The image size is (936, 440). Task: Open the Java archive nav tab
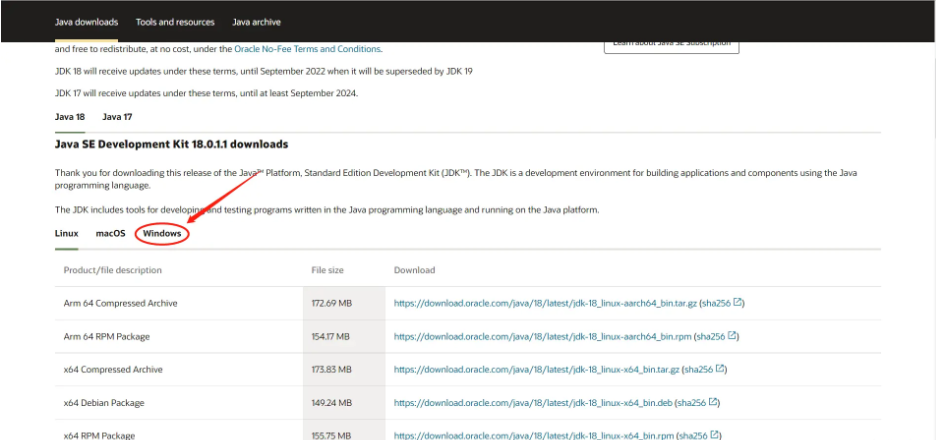click(x=256, y=22)
